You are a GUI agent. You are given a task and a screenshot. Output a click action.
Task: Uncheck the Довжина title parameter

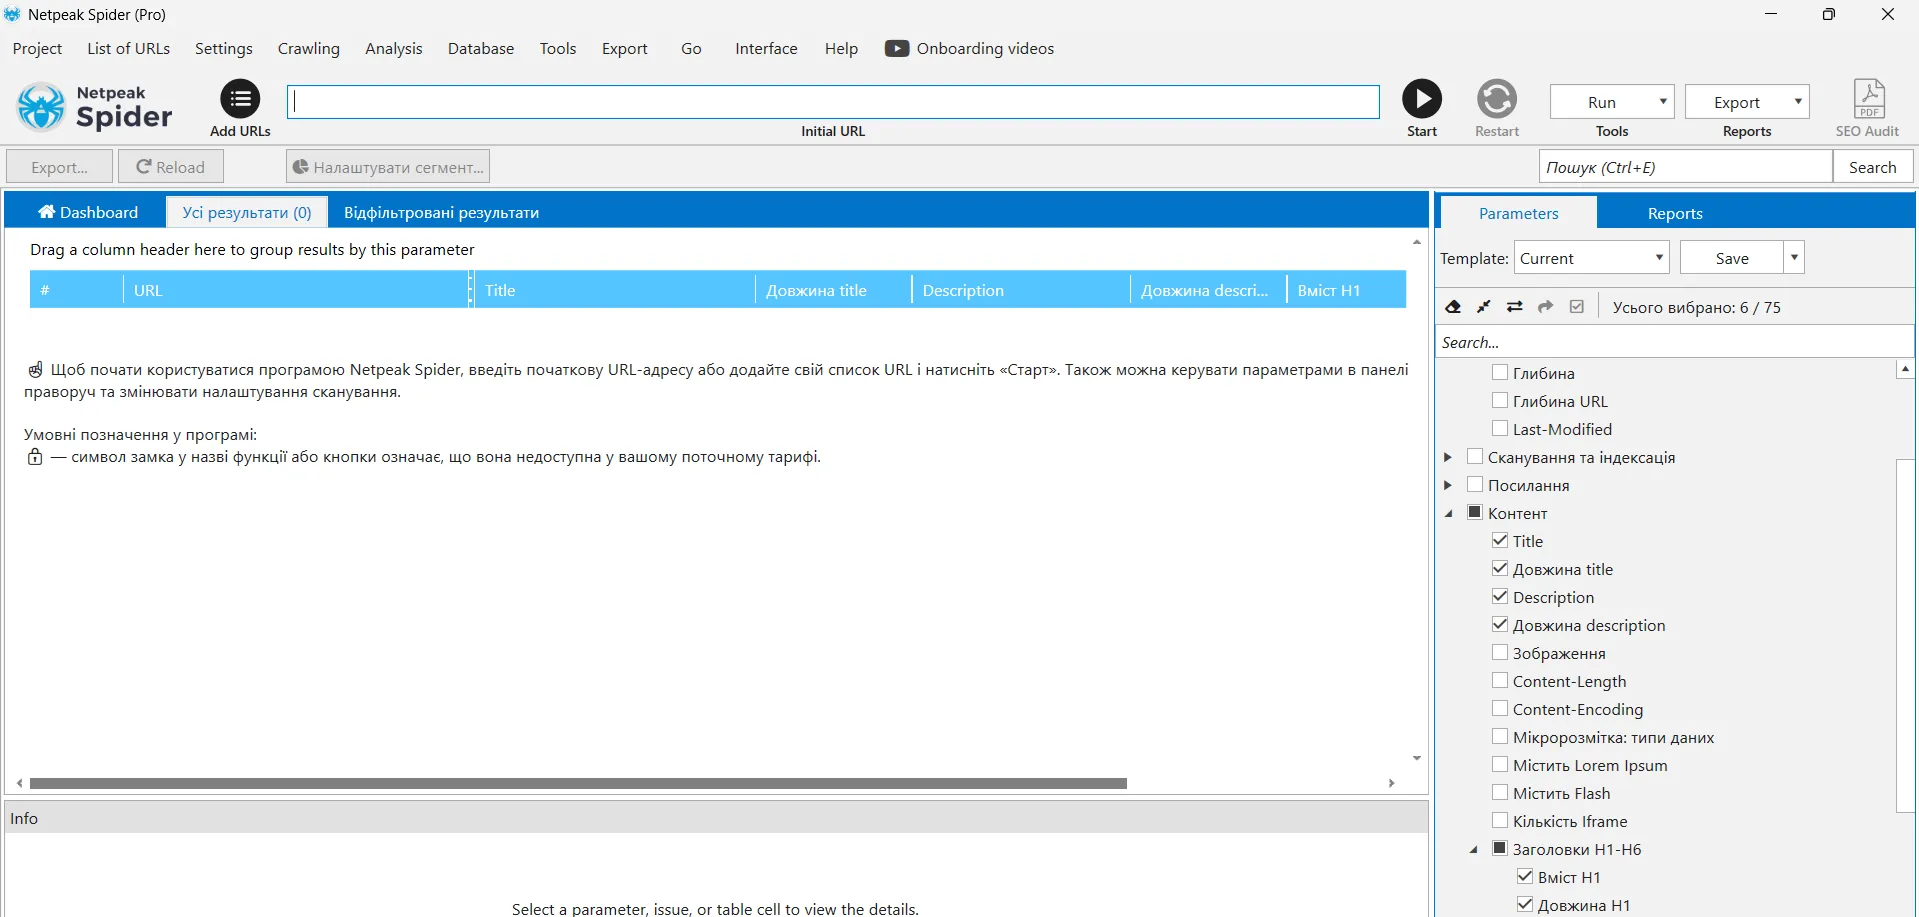coord(1500,568)
